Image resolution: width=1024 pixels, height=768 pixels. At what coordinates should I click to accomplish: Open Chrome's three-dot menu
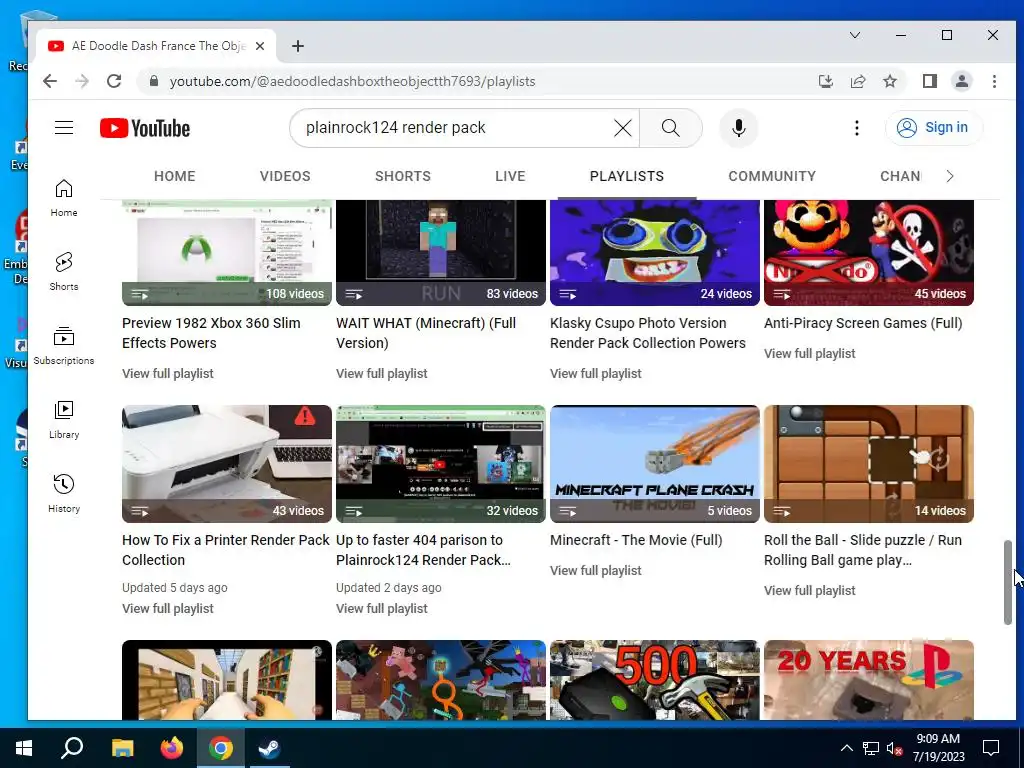click(x=994, y=81)
